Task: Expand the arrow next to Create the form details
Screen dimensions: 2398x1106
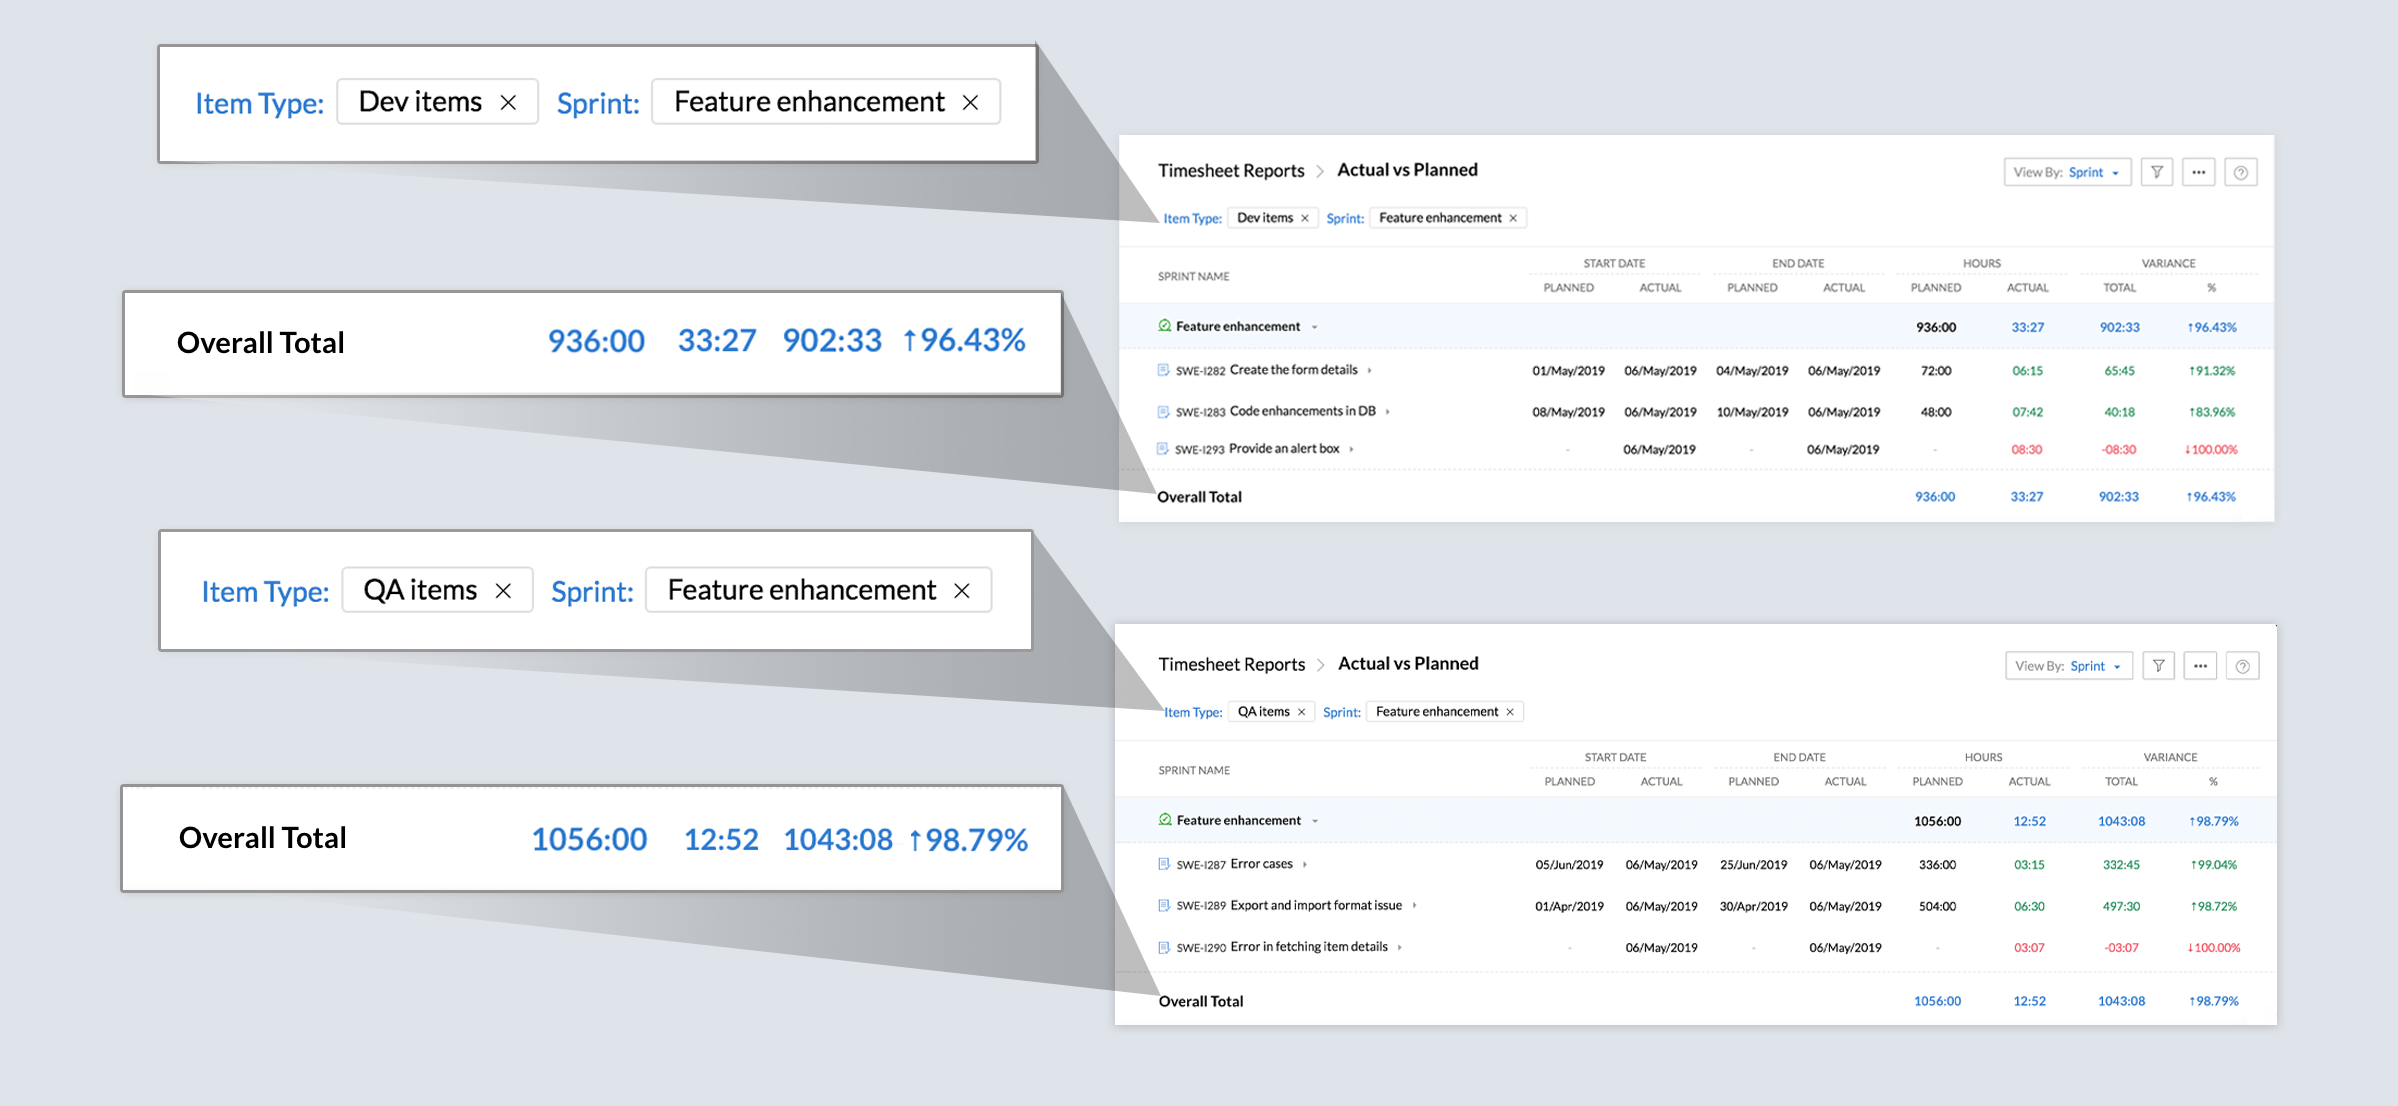Action: pos(1370,371)
